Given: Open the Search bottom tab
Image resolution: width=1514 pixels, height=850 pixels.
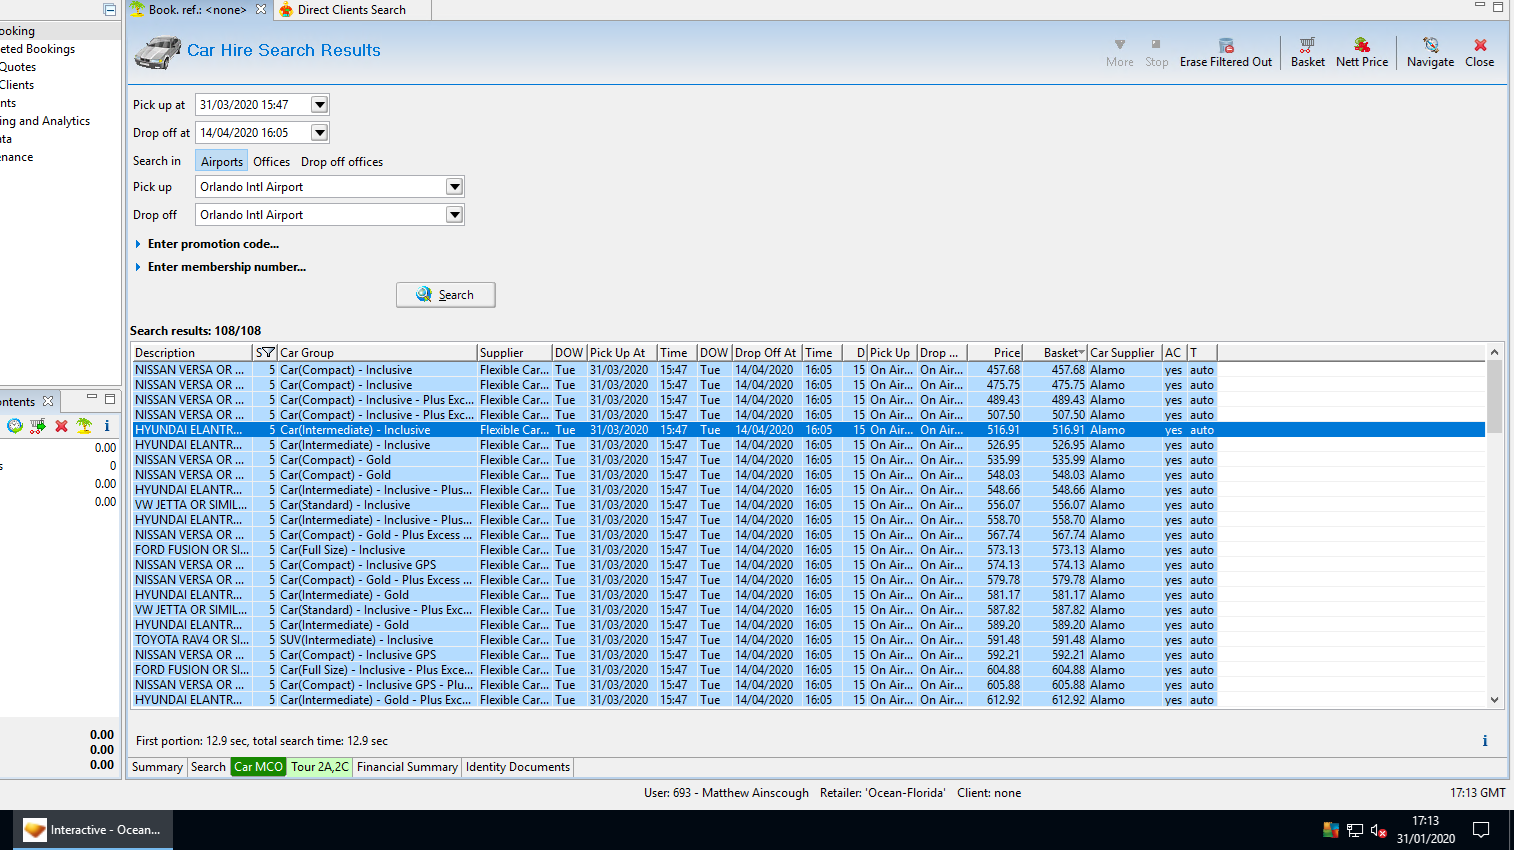Looking at the screenshot, I should point(208,767).
